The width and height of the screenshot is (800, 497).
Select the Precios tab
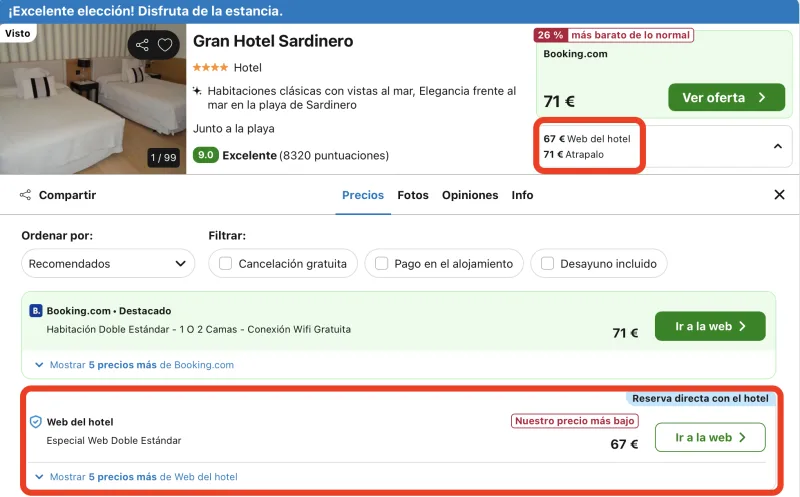coord(363,195)
